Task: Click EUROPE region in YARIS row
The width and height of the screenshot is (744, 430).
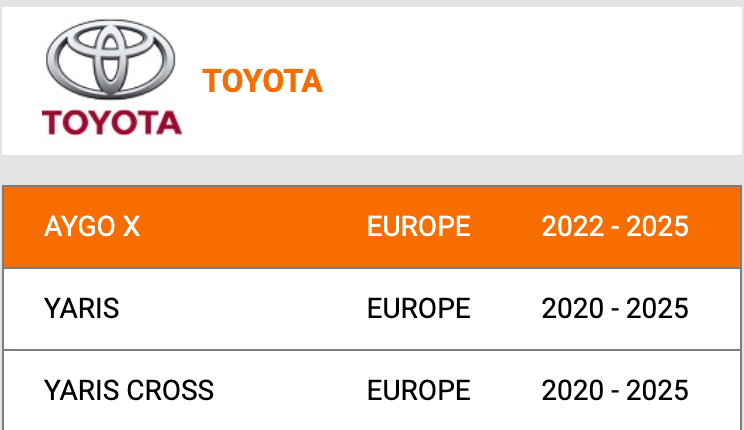Action: click(x=418, y=308)
